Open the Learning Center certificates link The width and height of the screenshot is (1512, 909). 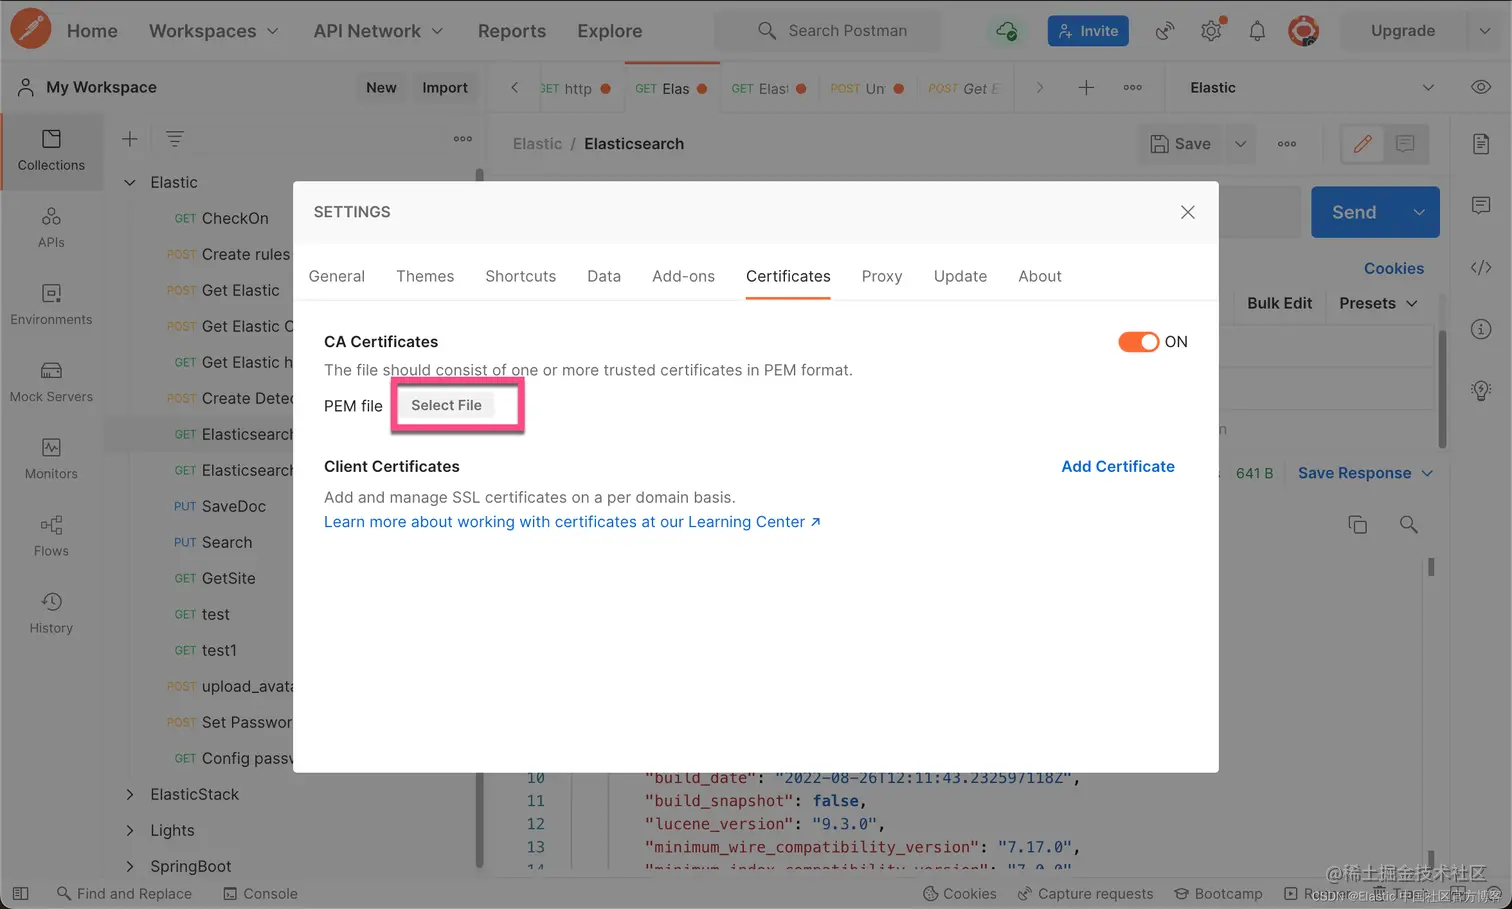tap(572, 522)
